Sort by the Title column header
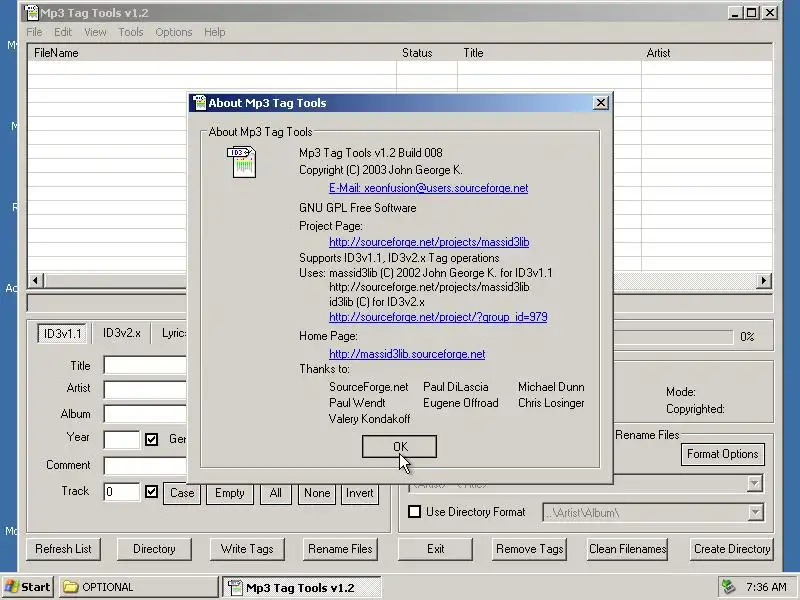 549,53
